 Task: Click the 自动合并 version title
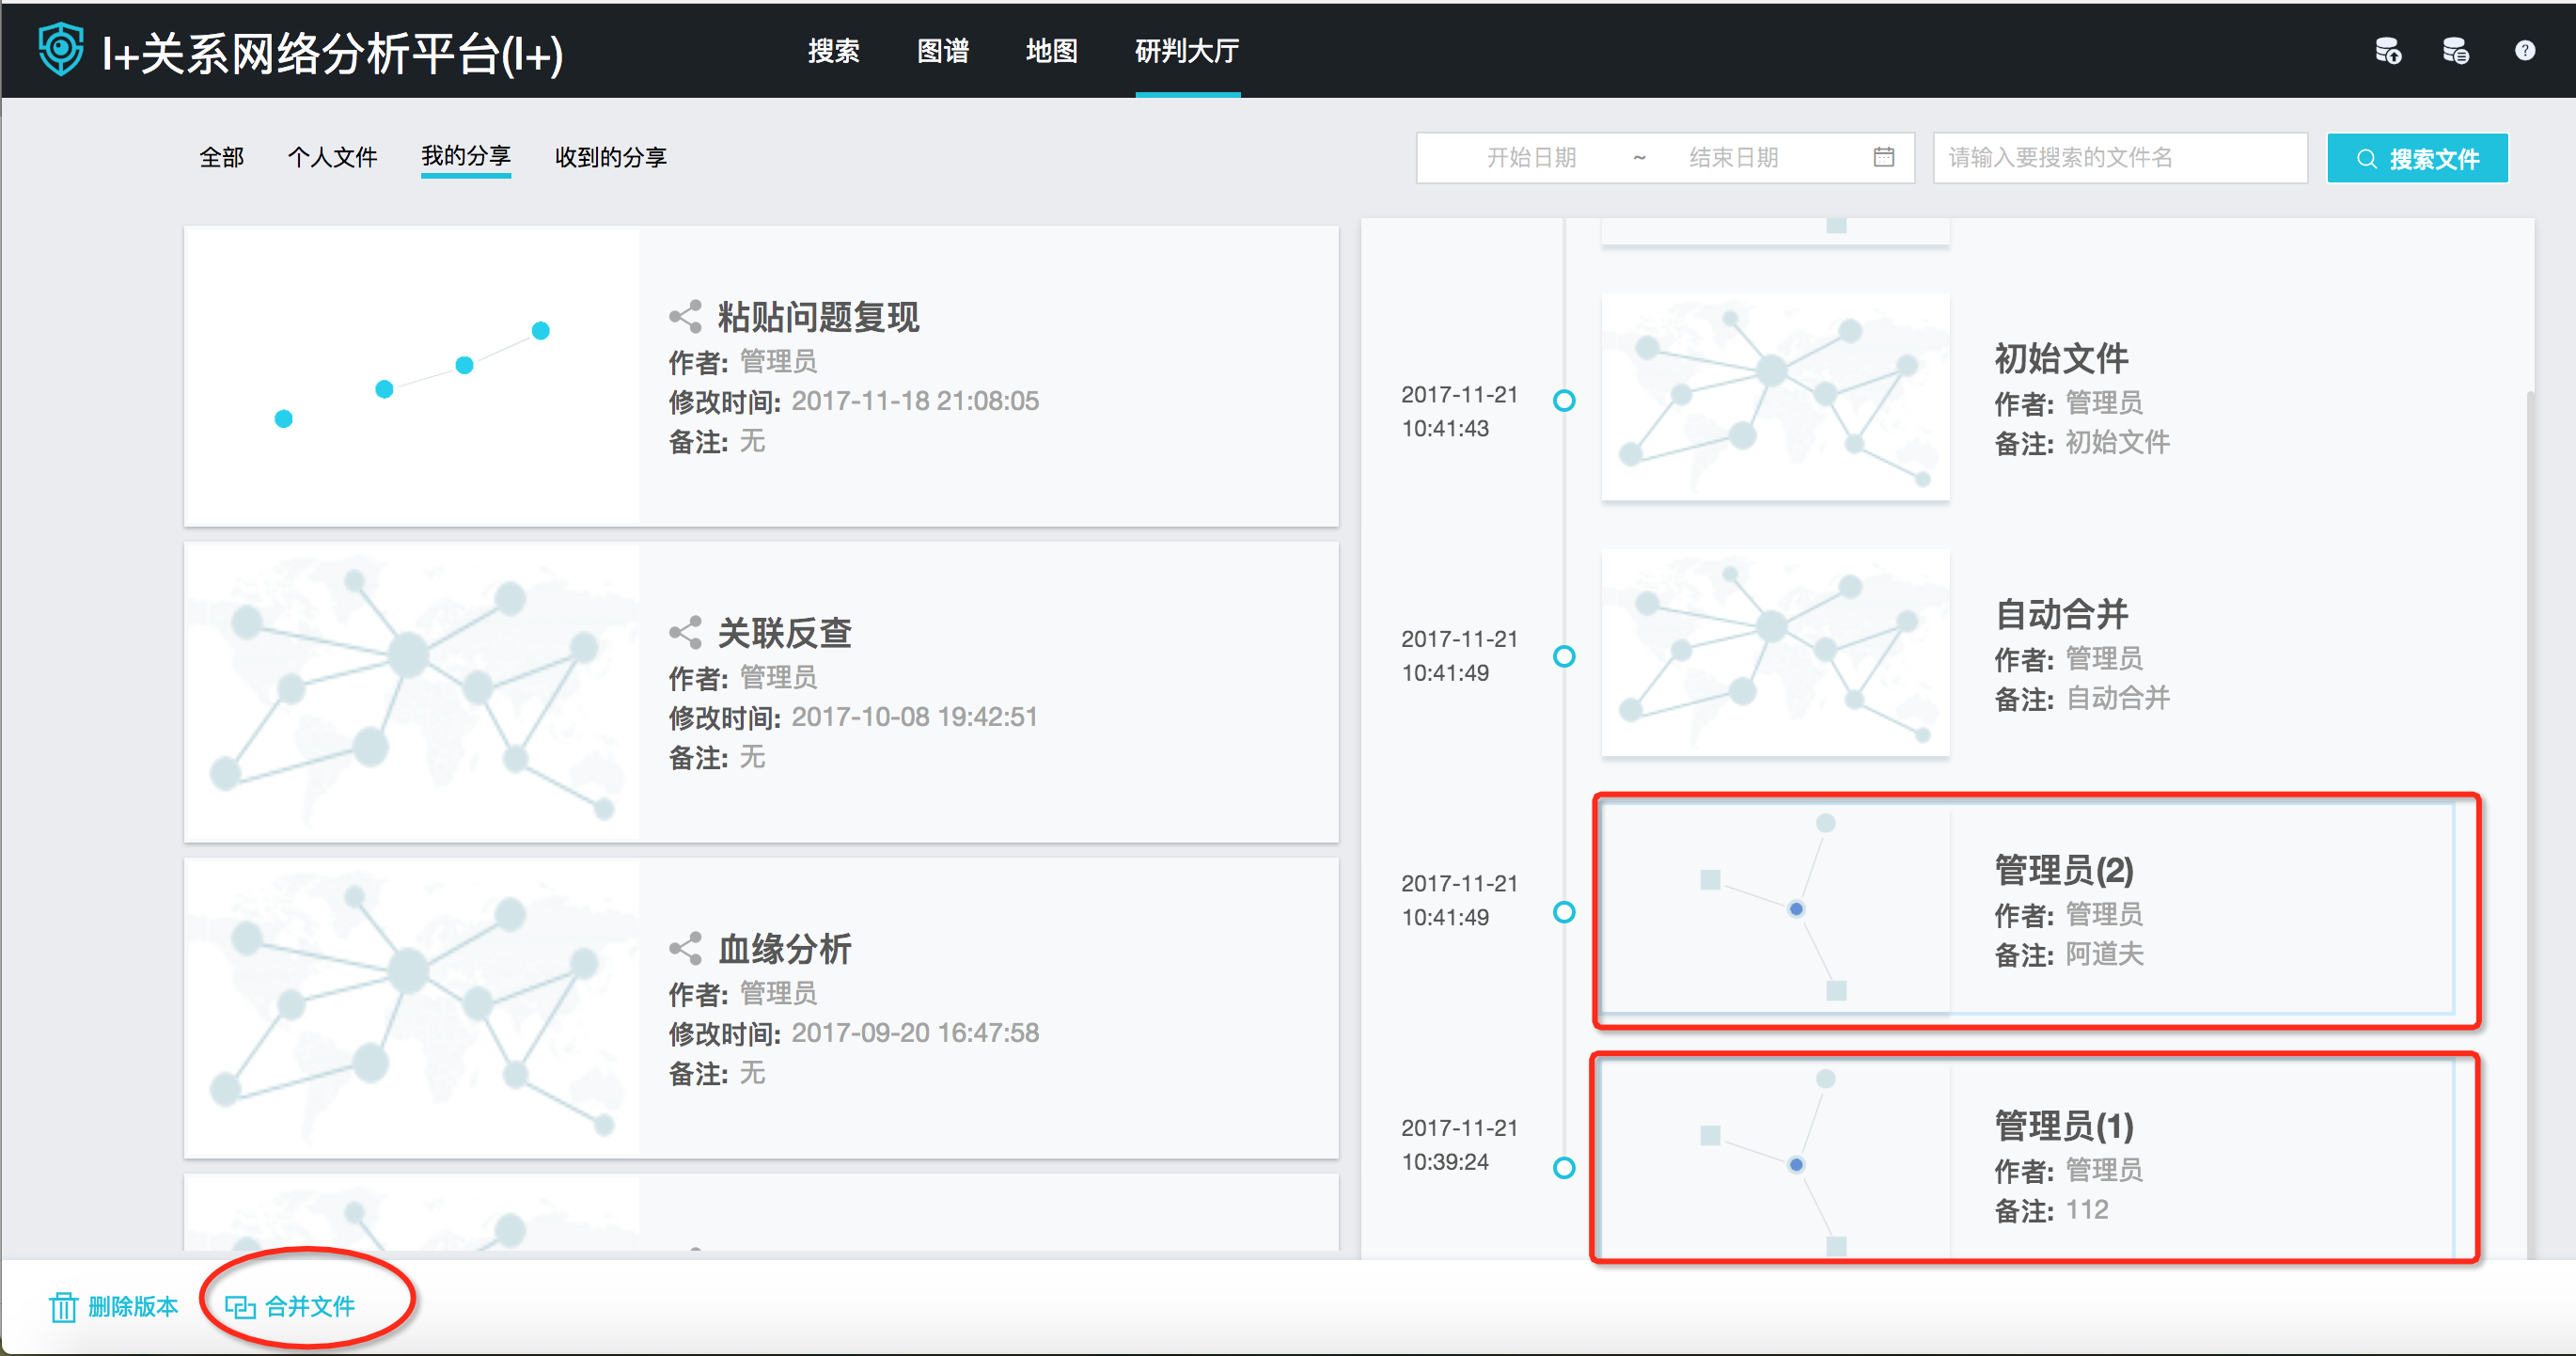click(2061, 614)
